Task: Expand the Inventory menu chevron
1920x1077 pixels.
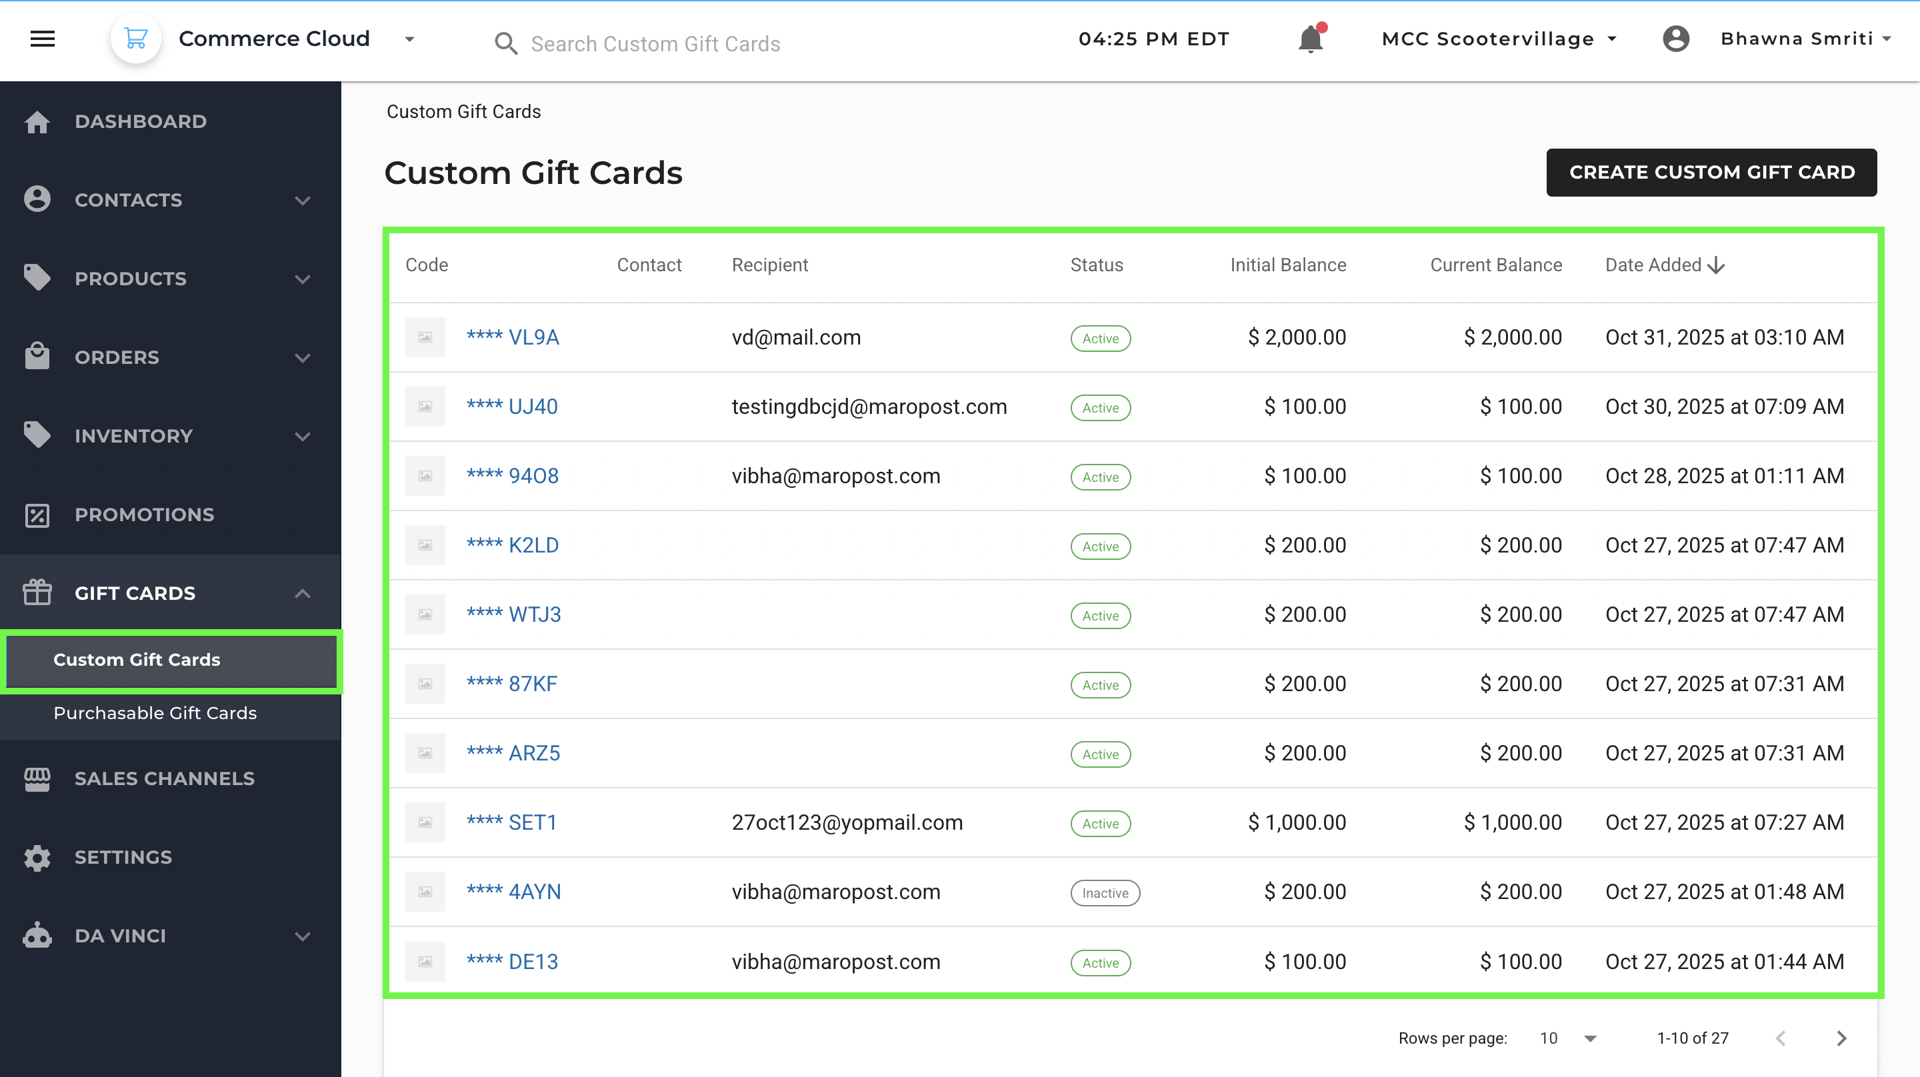Action: (303, 436)
